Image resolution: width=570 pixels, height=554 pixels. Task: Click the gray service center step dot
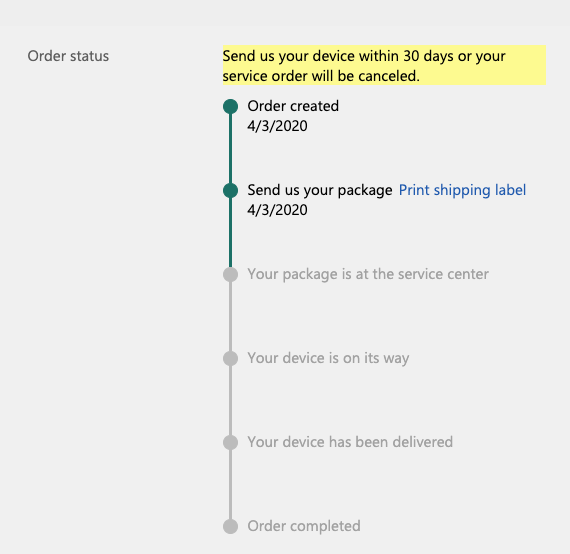click(230, 274)
